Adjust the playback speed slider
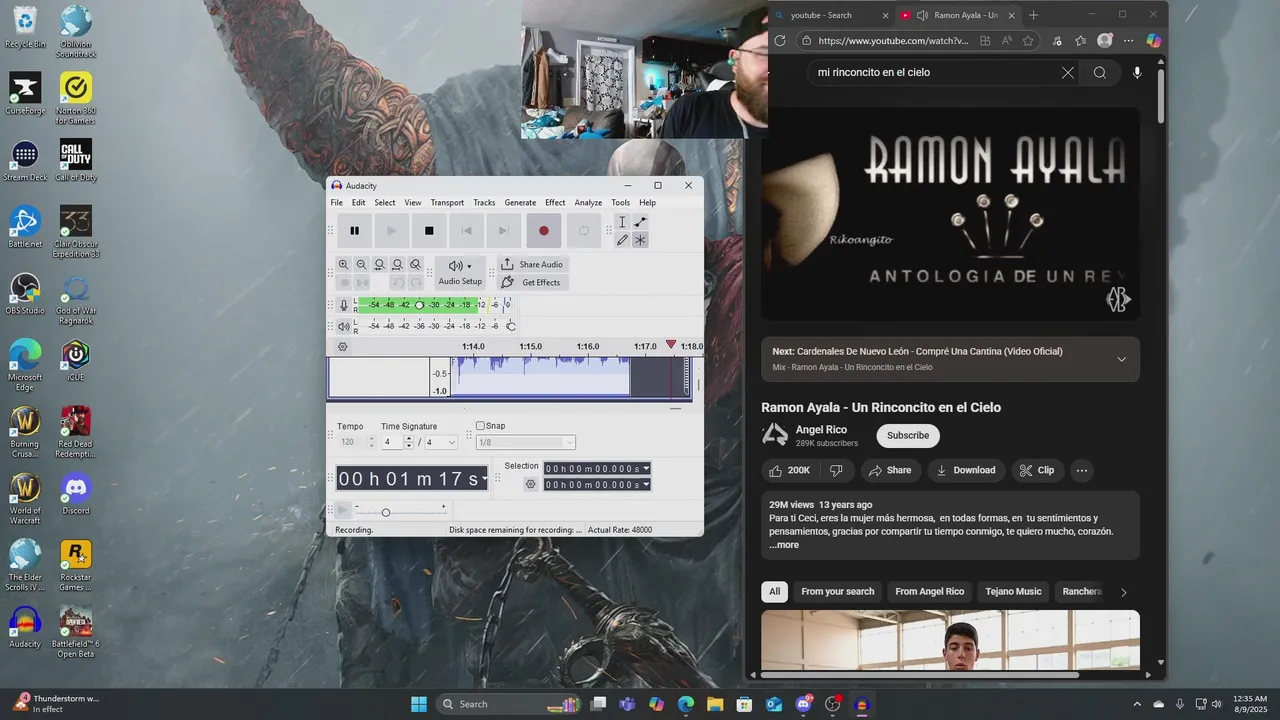 386,512
